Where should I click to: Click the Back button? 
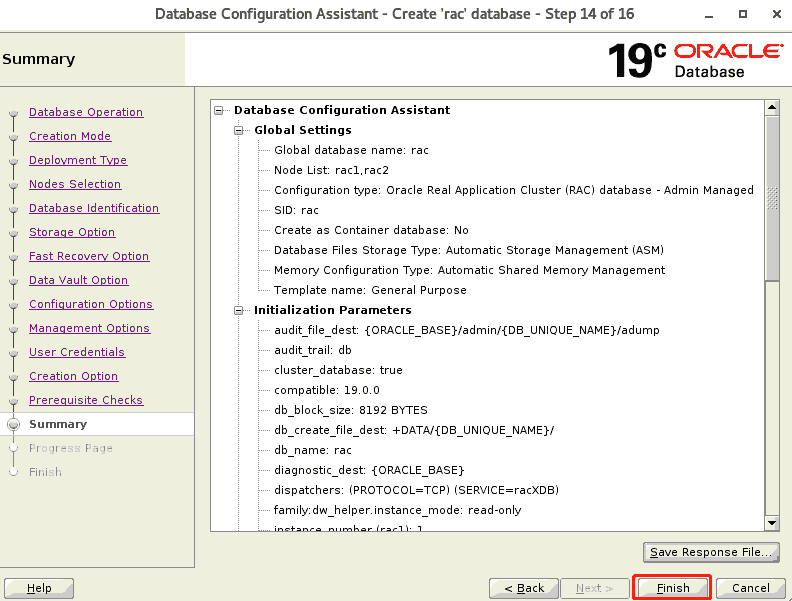tap(524, 588)
